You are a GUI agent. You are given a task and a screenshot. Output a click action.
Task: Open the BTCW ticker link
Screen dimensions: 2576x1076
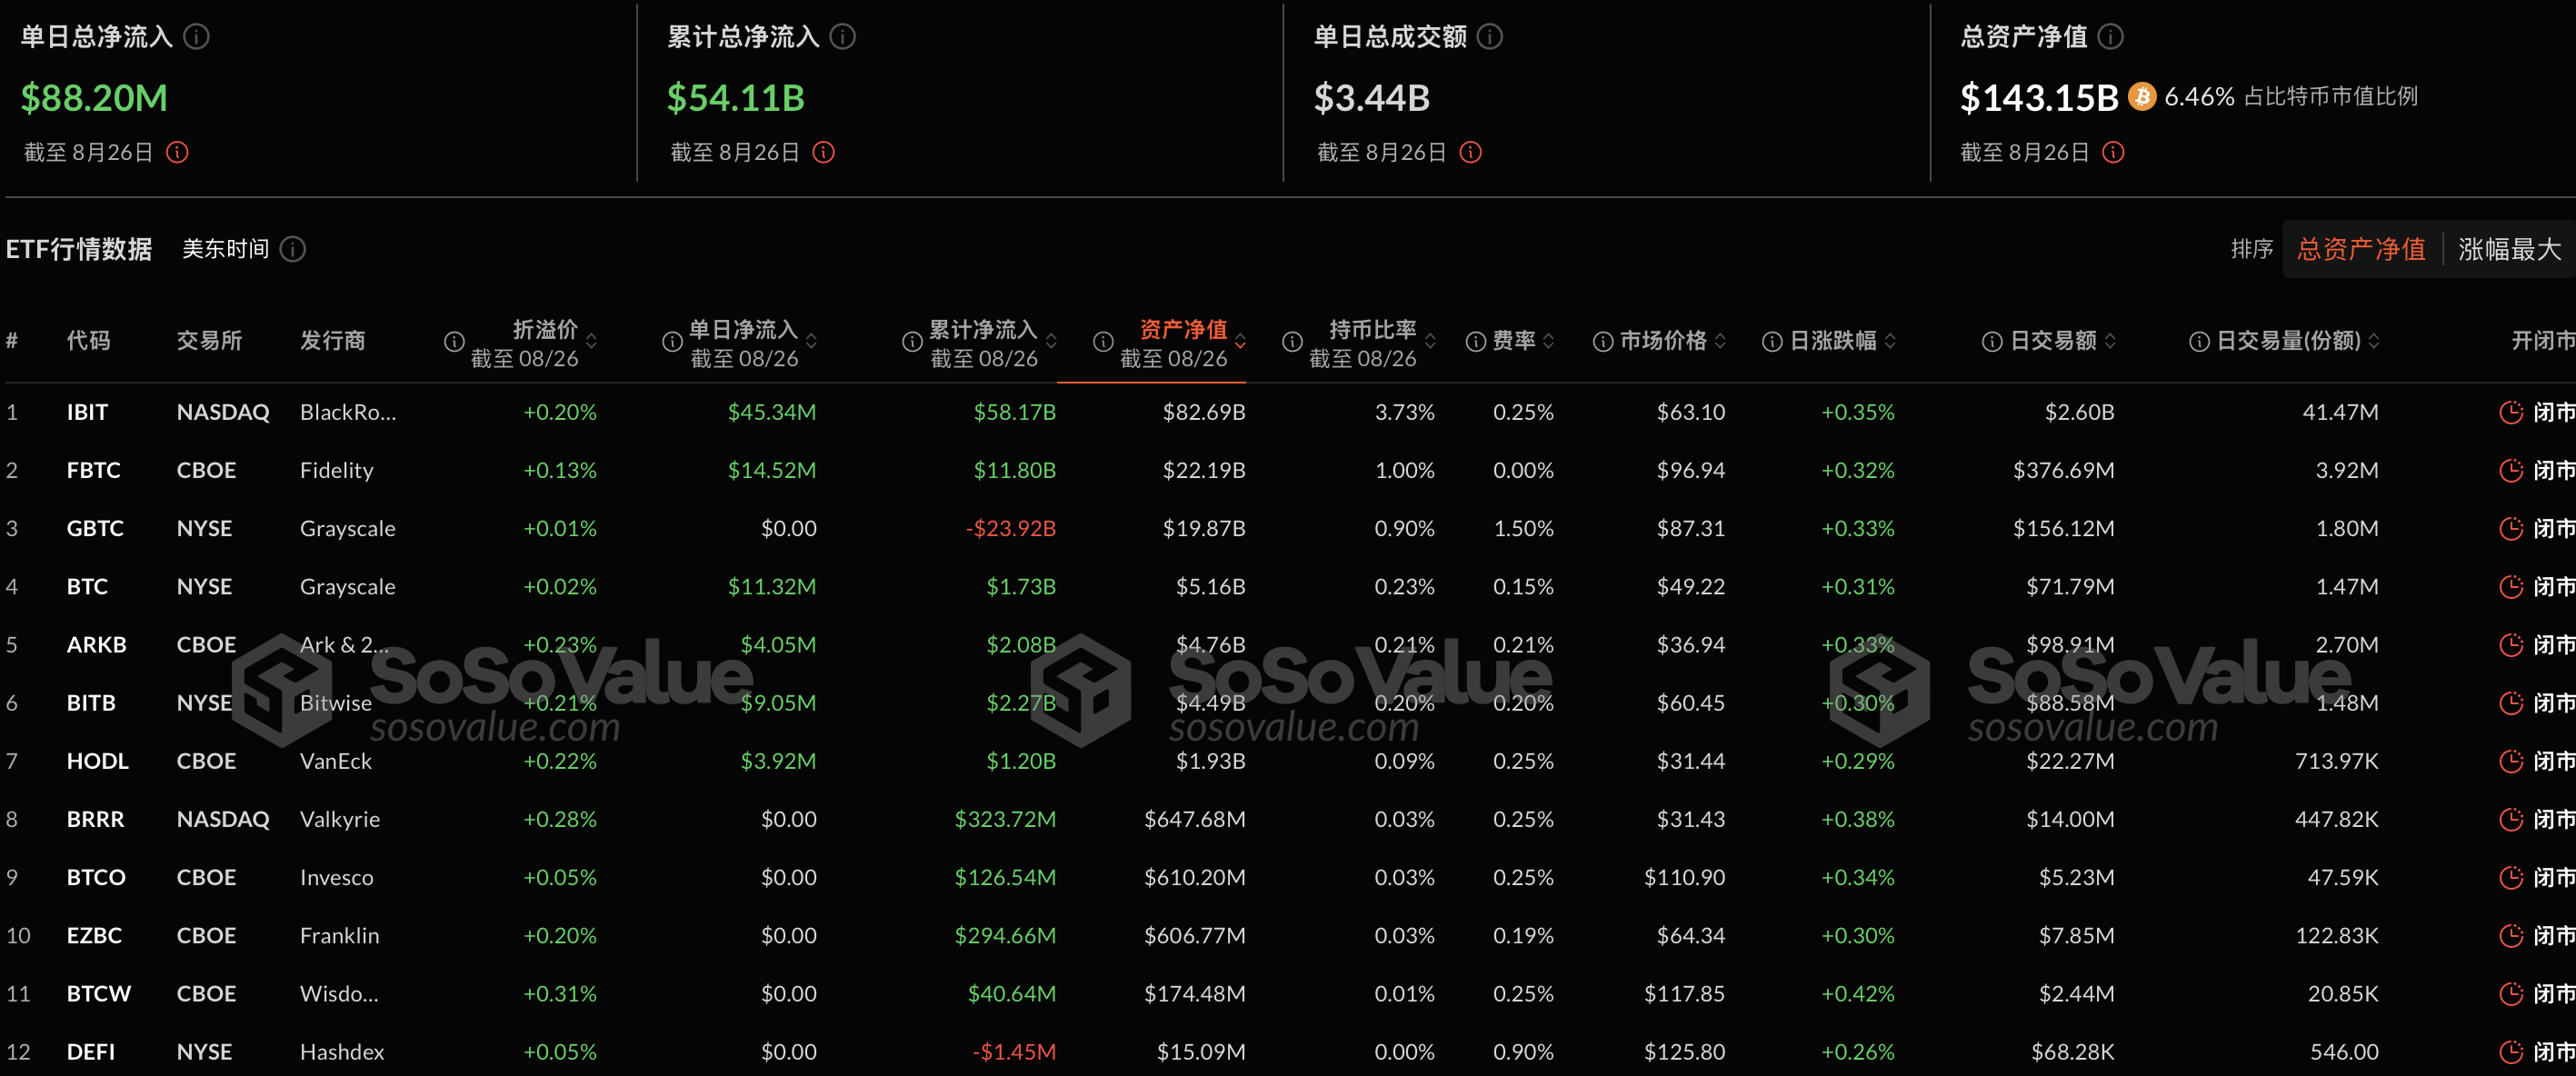point(98,994)
